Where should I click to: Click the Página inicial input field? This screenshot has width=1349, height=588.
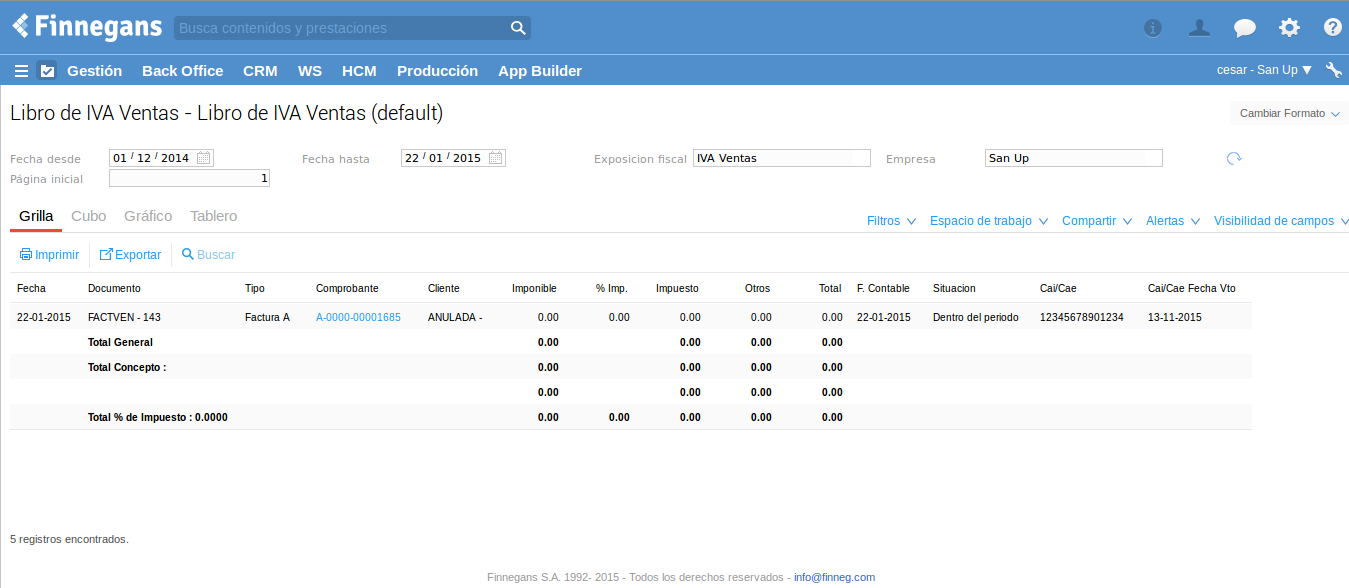189,179
